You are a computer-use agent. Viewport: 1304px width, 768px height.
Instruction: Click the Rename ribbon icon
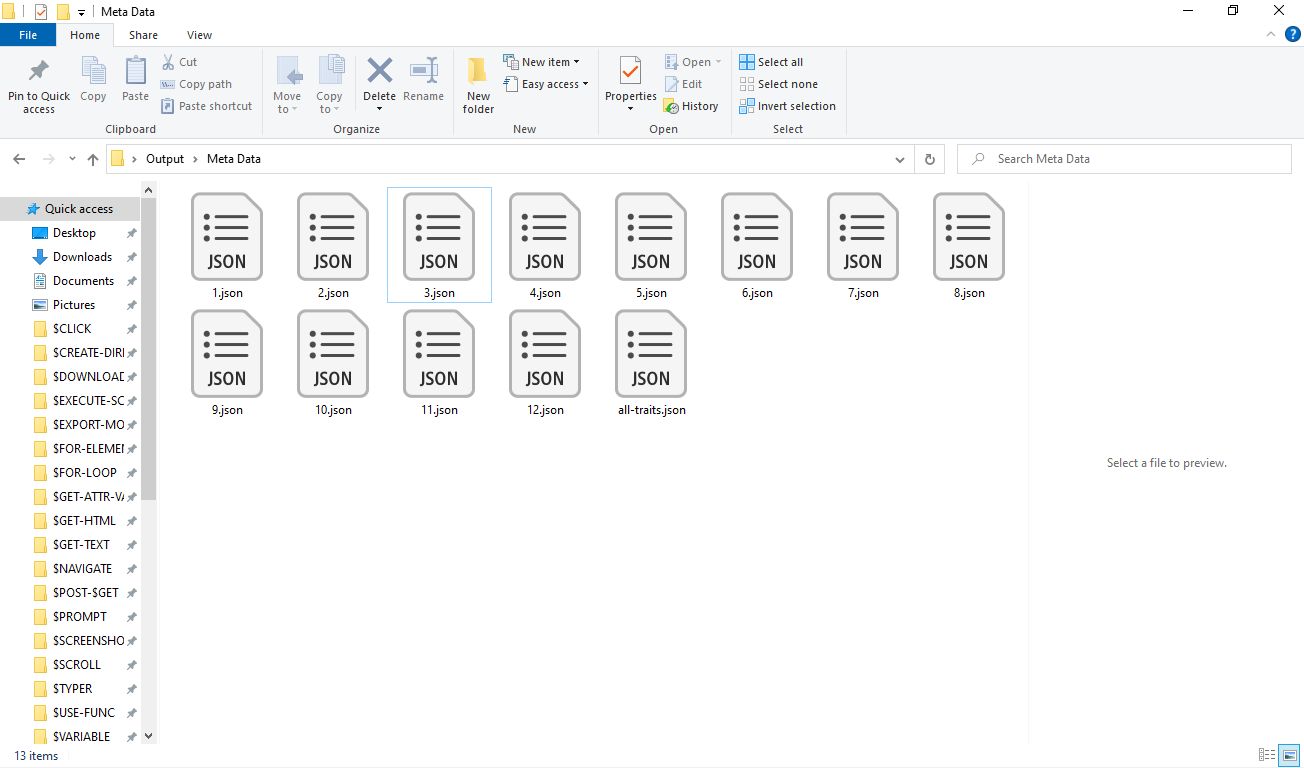[423, 70]
